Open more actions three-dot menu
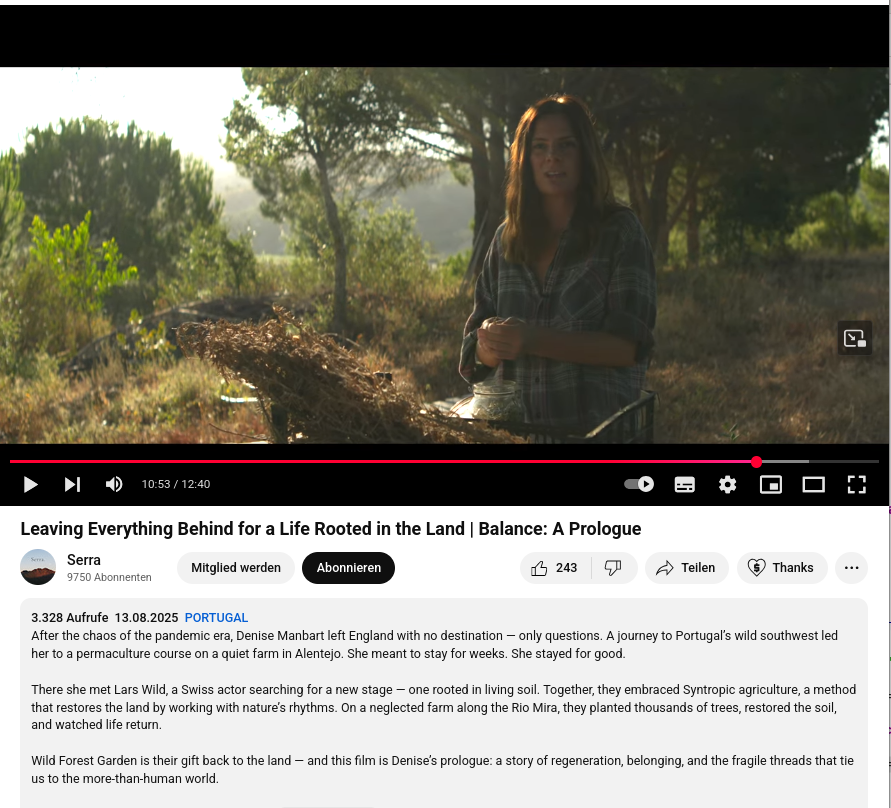This screenshot has height=808, width=891. [x=851, y=568]
